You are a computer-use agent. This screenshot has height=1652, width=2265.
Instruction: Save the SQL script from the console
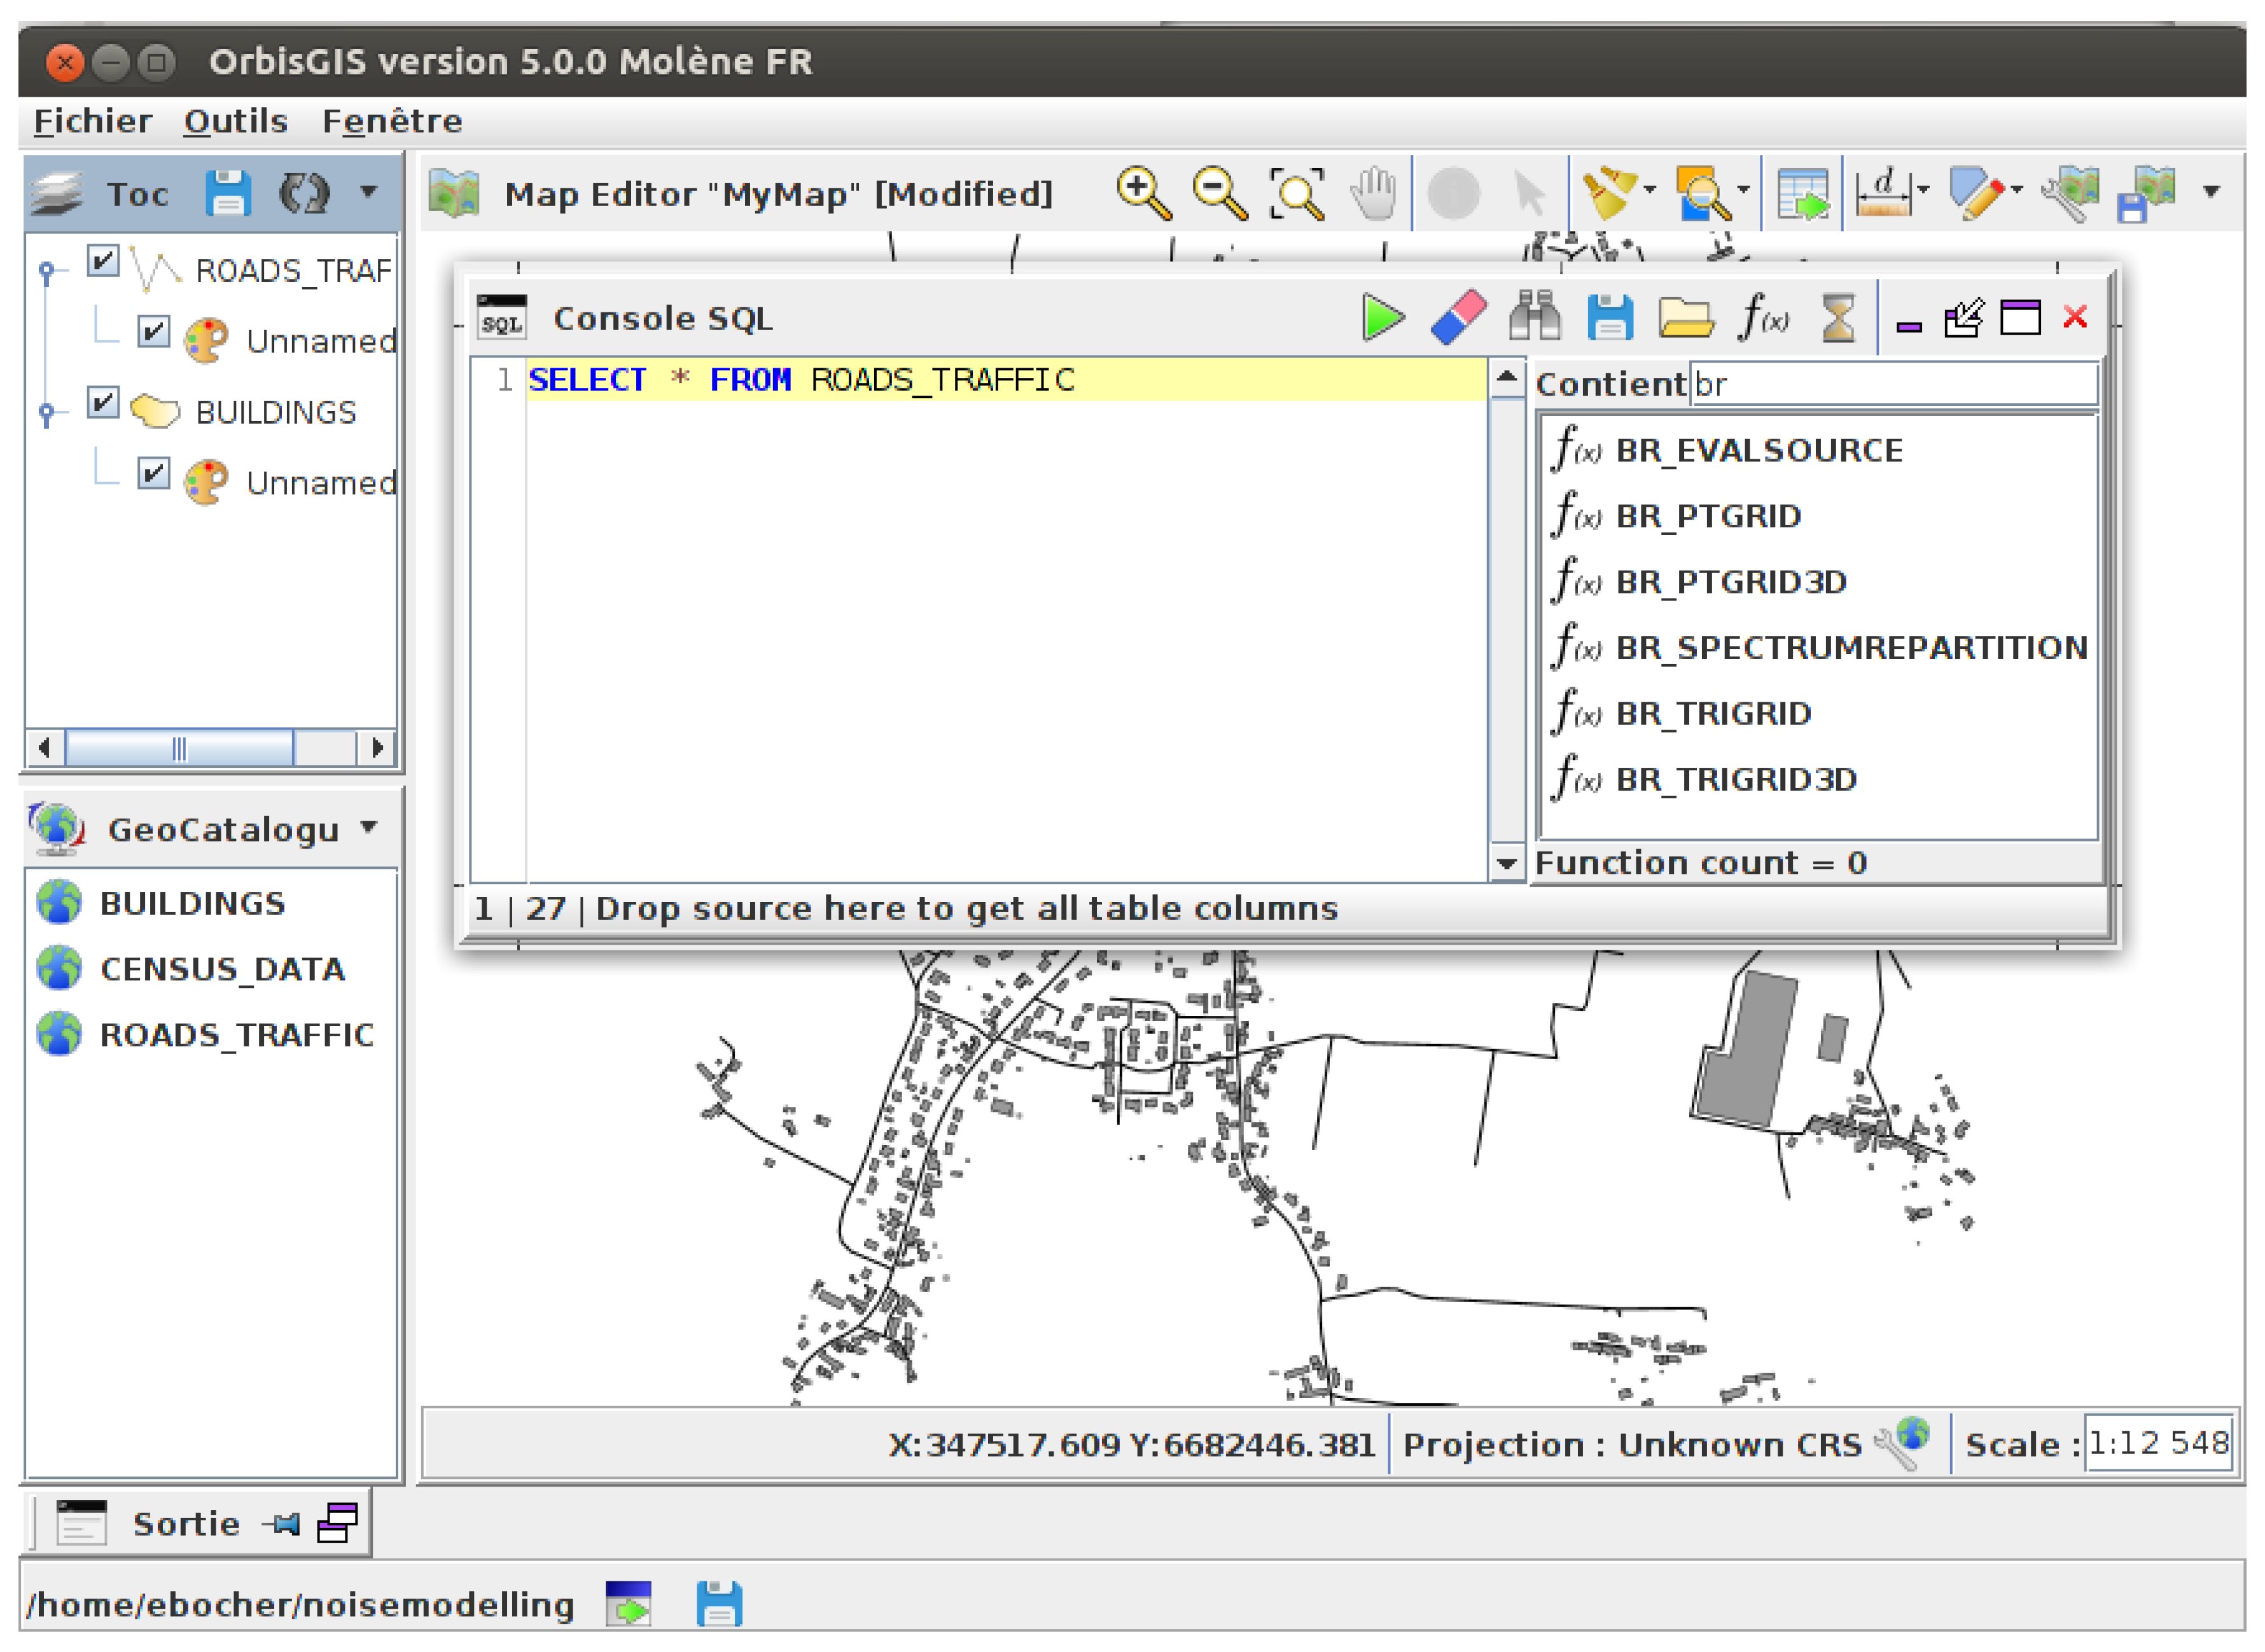point(1610,318)
